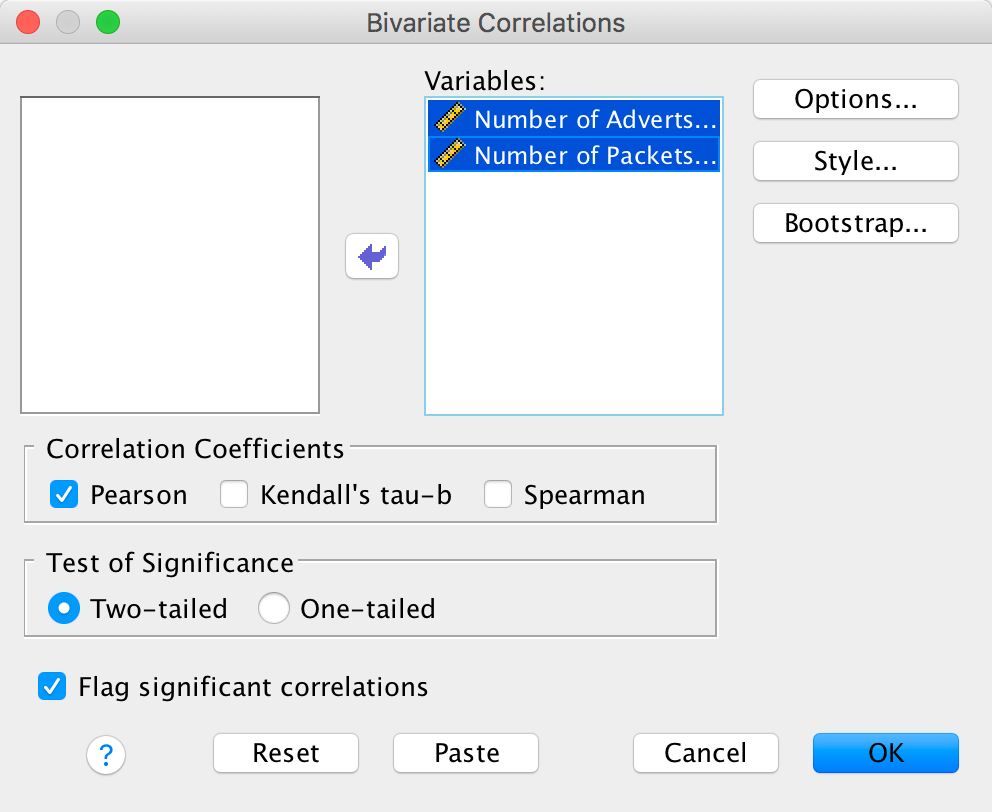Close the Bivariate Correlations dialog window
The width and height of the screenshot is (992, 812).
coord(29,22)
